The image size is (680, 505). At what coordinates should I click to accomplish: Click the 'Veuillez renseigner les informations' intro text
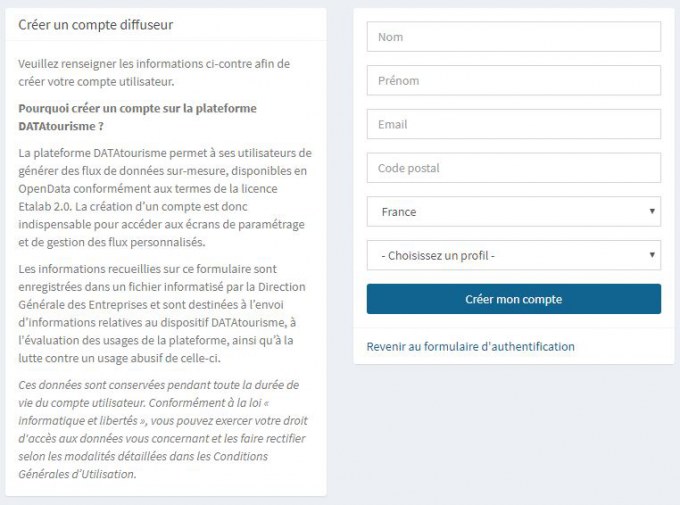pyautogui.click(x=154, y=72)
